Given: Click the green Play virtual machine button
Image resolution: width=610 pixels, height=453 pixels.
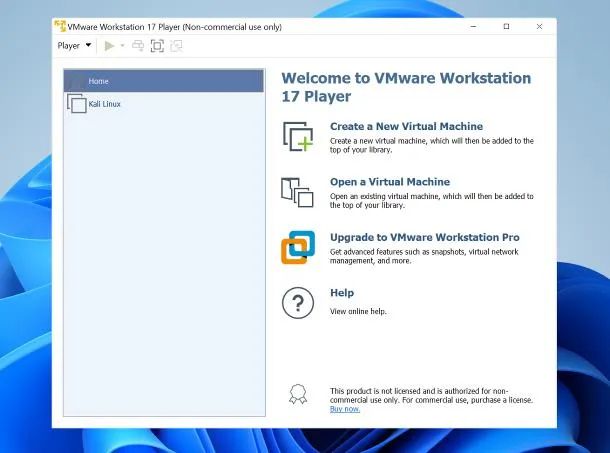Looking at the screenshot, I should coord(109,46).
